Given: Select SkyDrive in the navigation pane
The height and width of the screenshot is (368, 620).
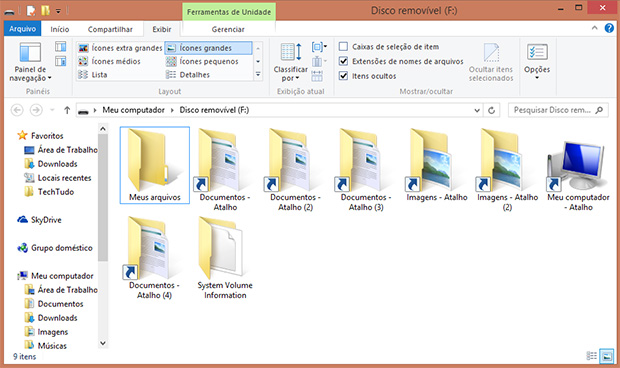Looking at the screenshot, I should (x=39, y=220).
